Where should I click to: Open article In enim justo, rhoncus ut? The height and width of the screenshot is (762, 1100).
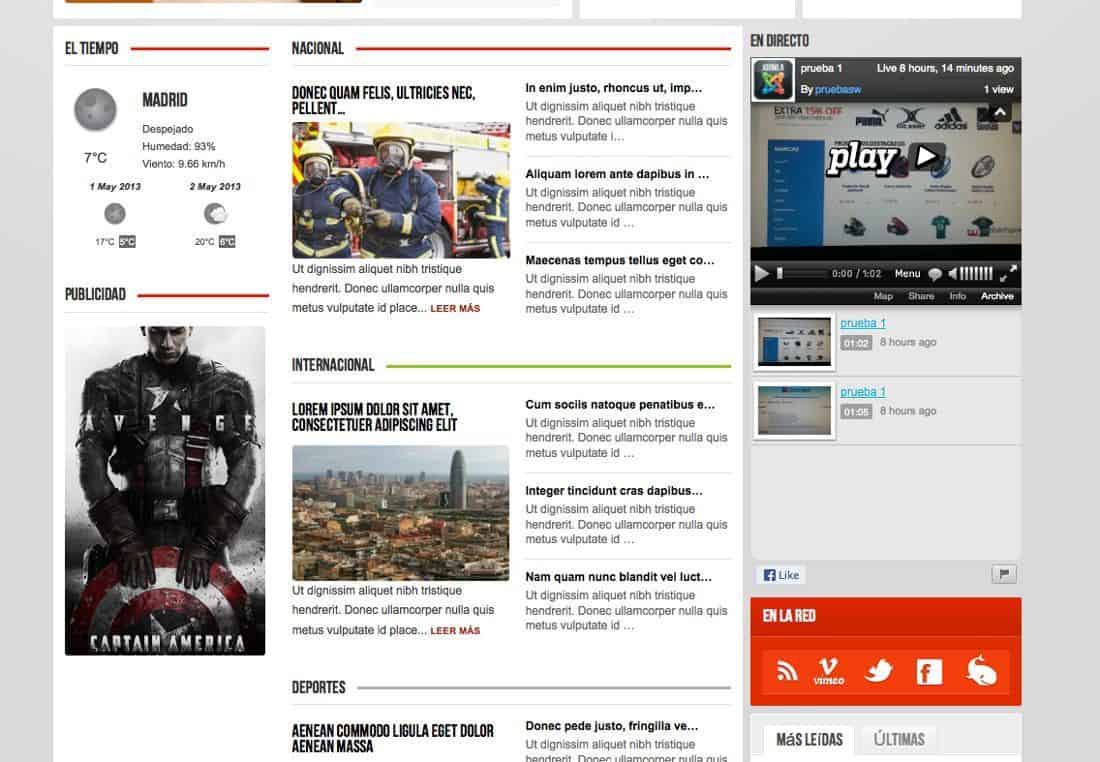tap(613, 88)
